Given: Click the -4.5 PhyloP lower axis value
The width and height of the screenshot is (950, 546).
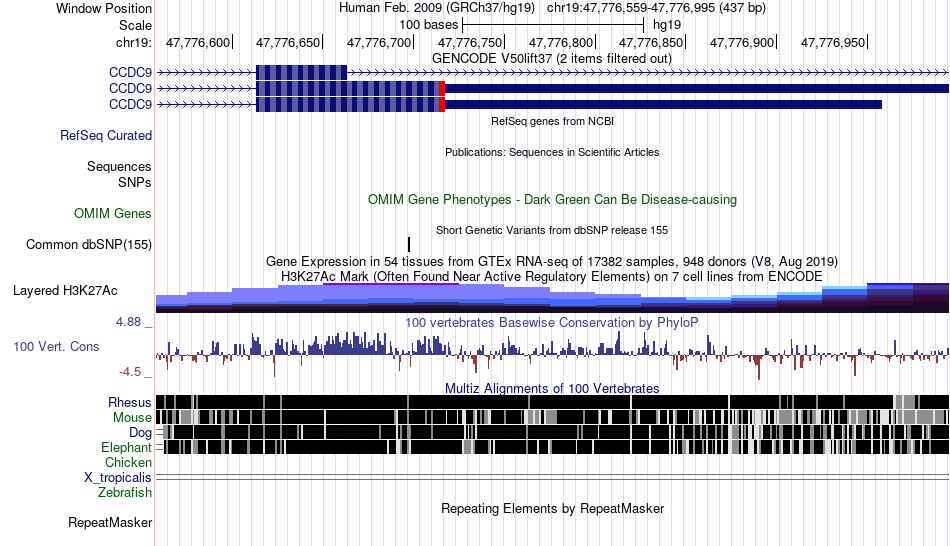Looking at the screenshot, I should pyautogui.click(x=130, y=371).
